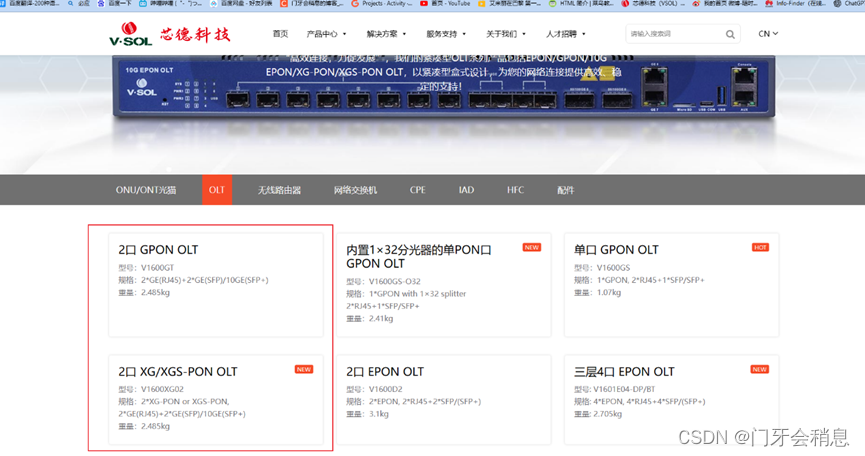The image size is (865, 456).
Task: Select the OLT category tab
Action: [x=217, y=190]
